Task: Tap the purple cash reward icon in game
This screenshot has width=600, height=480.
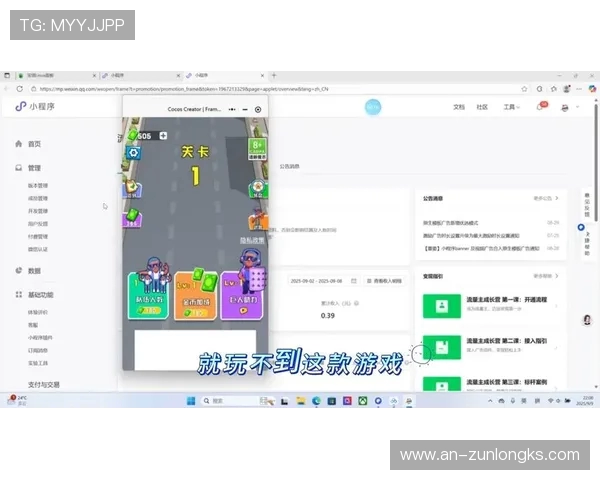Action: [132, 218]
